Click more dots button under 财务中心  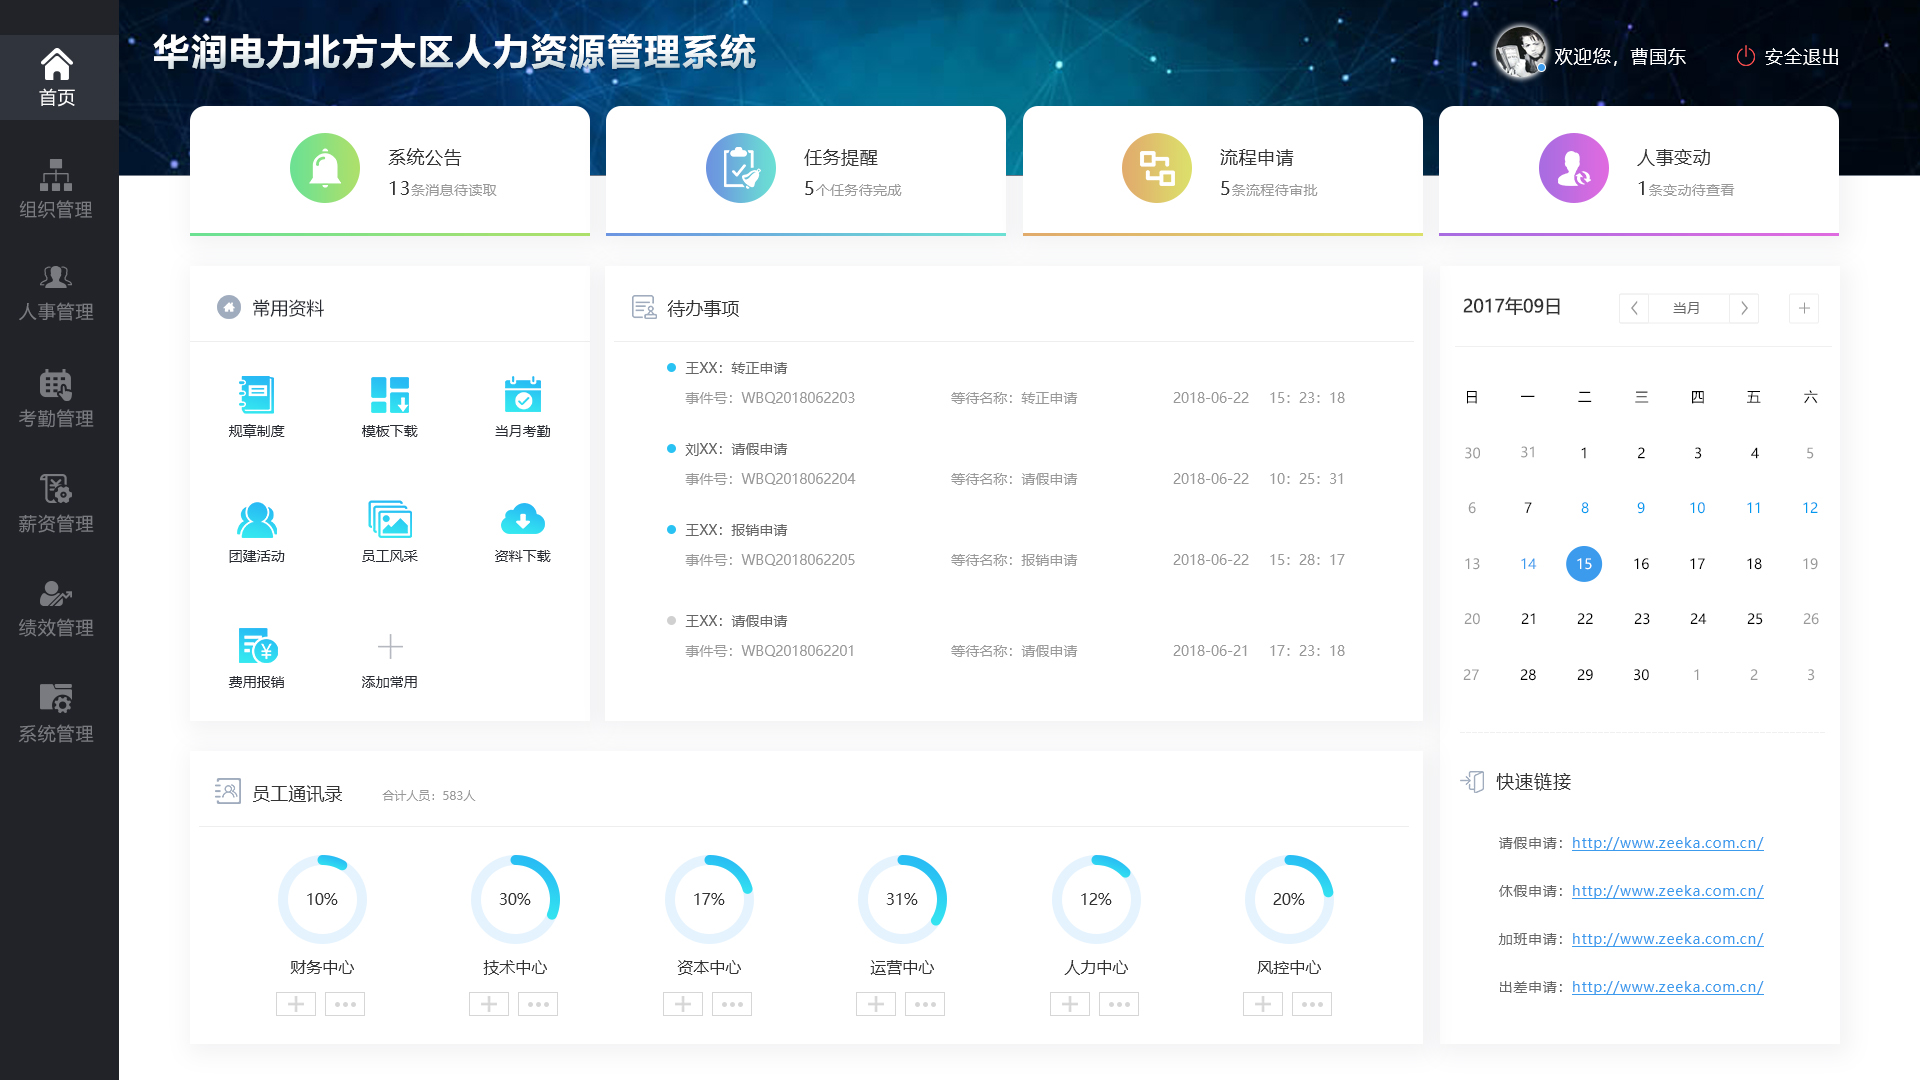click(x=345, y=1004)
